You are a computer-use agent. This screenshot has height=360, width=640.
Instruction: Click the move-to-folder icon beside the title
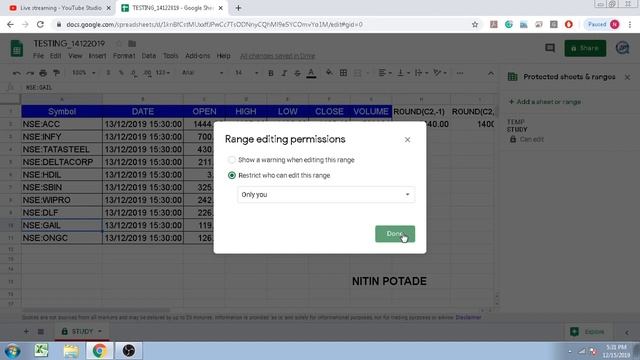point(132,43)
